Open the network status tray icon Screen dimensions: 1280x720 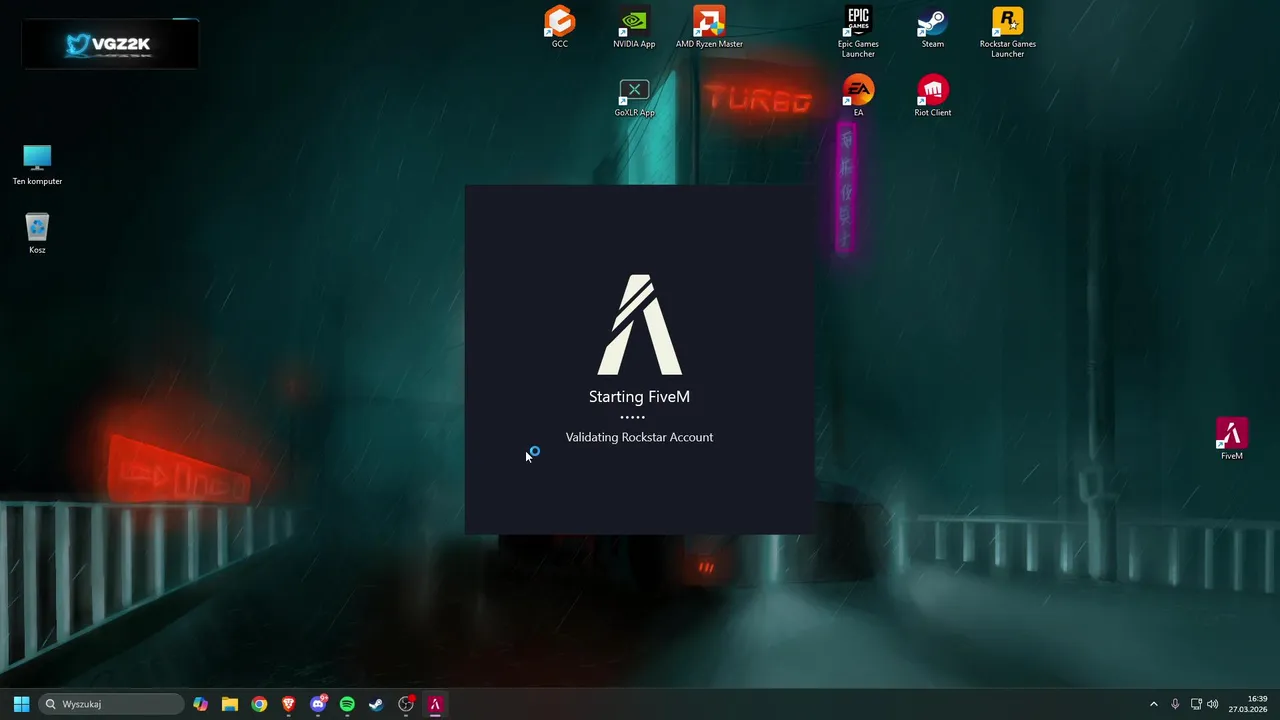pyautogui.click(x=1196, y=704)
